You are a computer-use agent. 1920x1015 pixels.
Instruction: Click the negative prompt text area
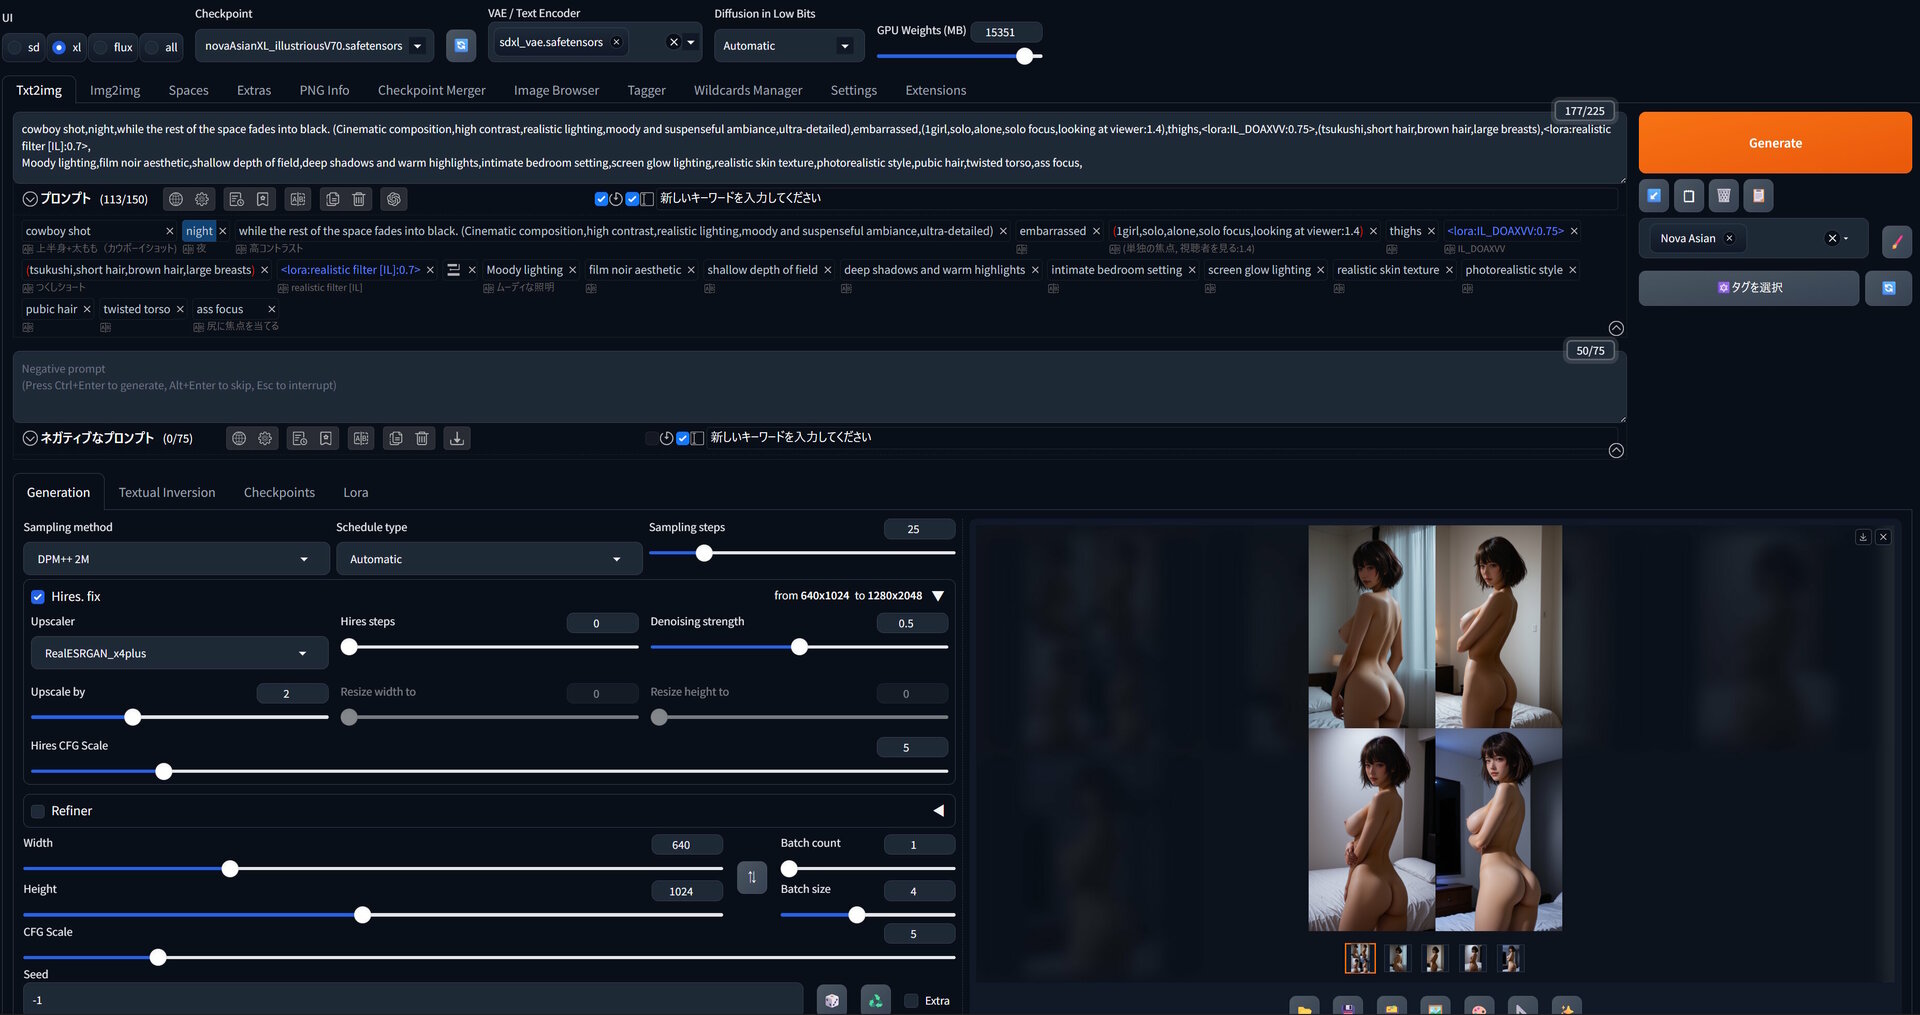pos(819,386)
